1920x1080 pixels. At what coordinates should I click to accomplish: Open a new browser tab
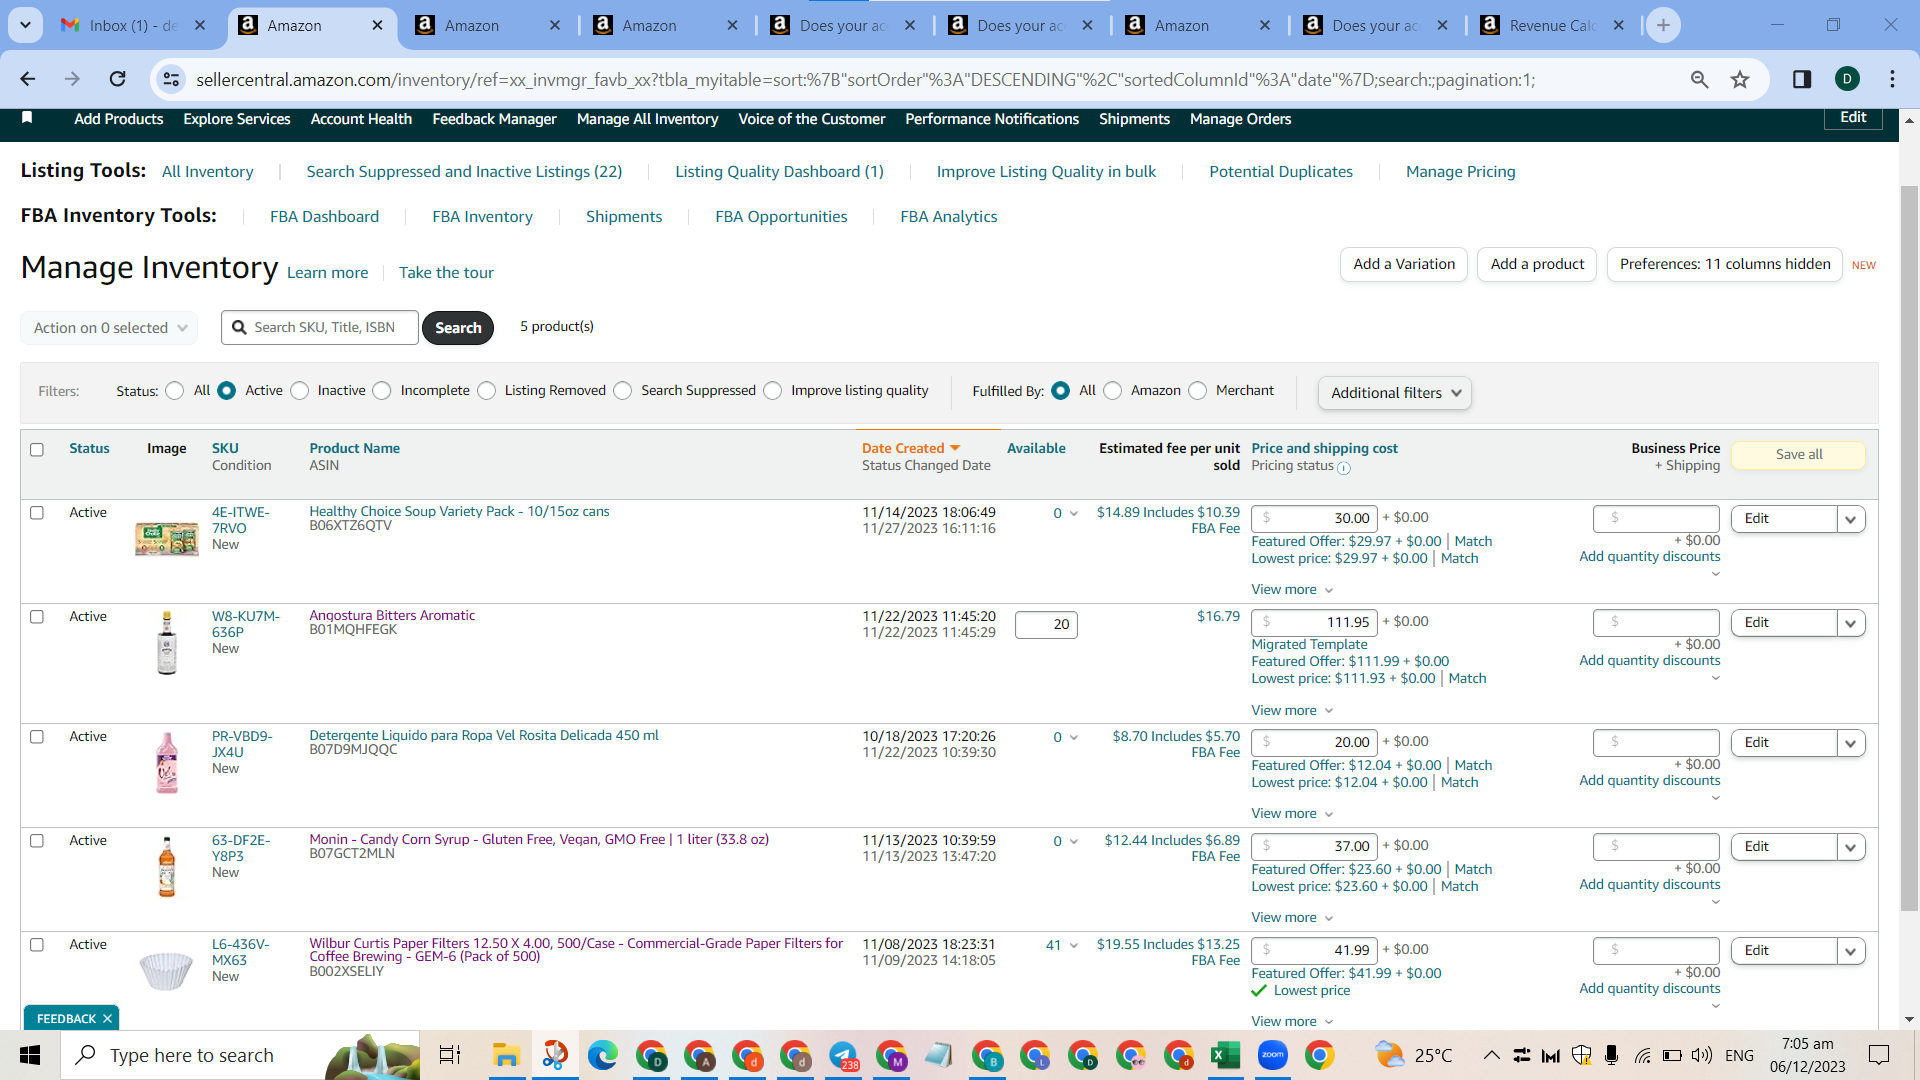(x=1663, y=25)
